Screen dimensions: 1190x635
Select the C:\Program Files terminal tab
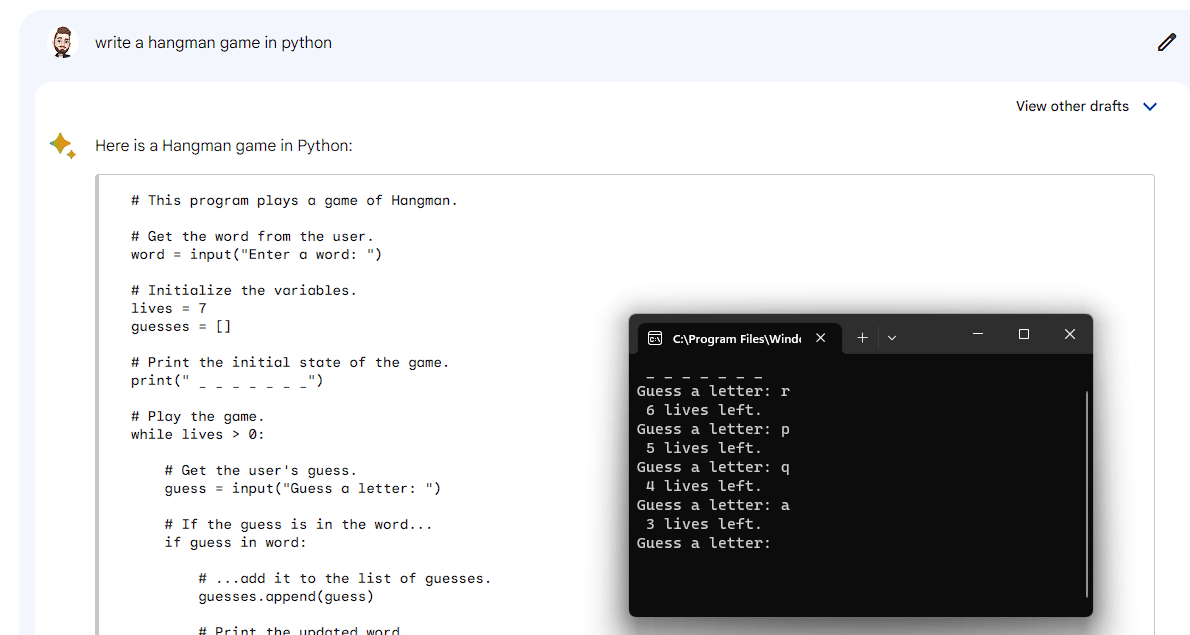point(740,338)
